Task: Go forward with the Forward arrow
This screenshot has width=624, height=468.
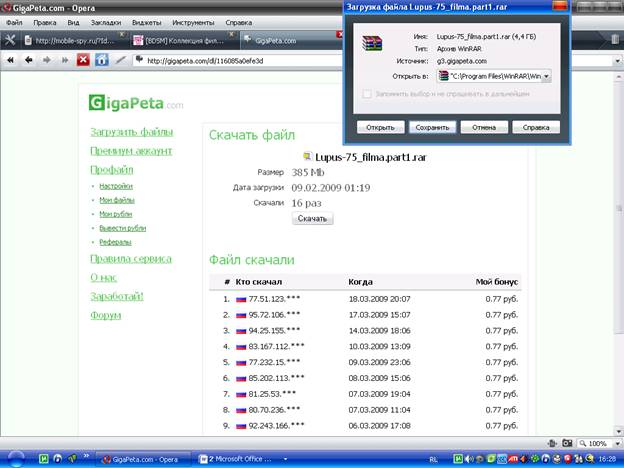Action: coord(47,60)
